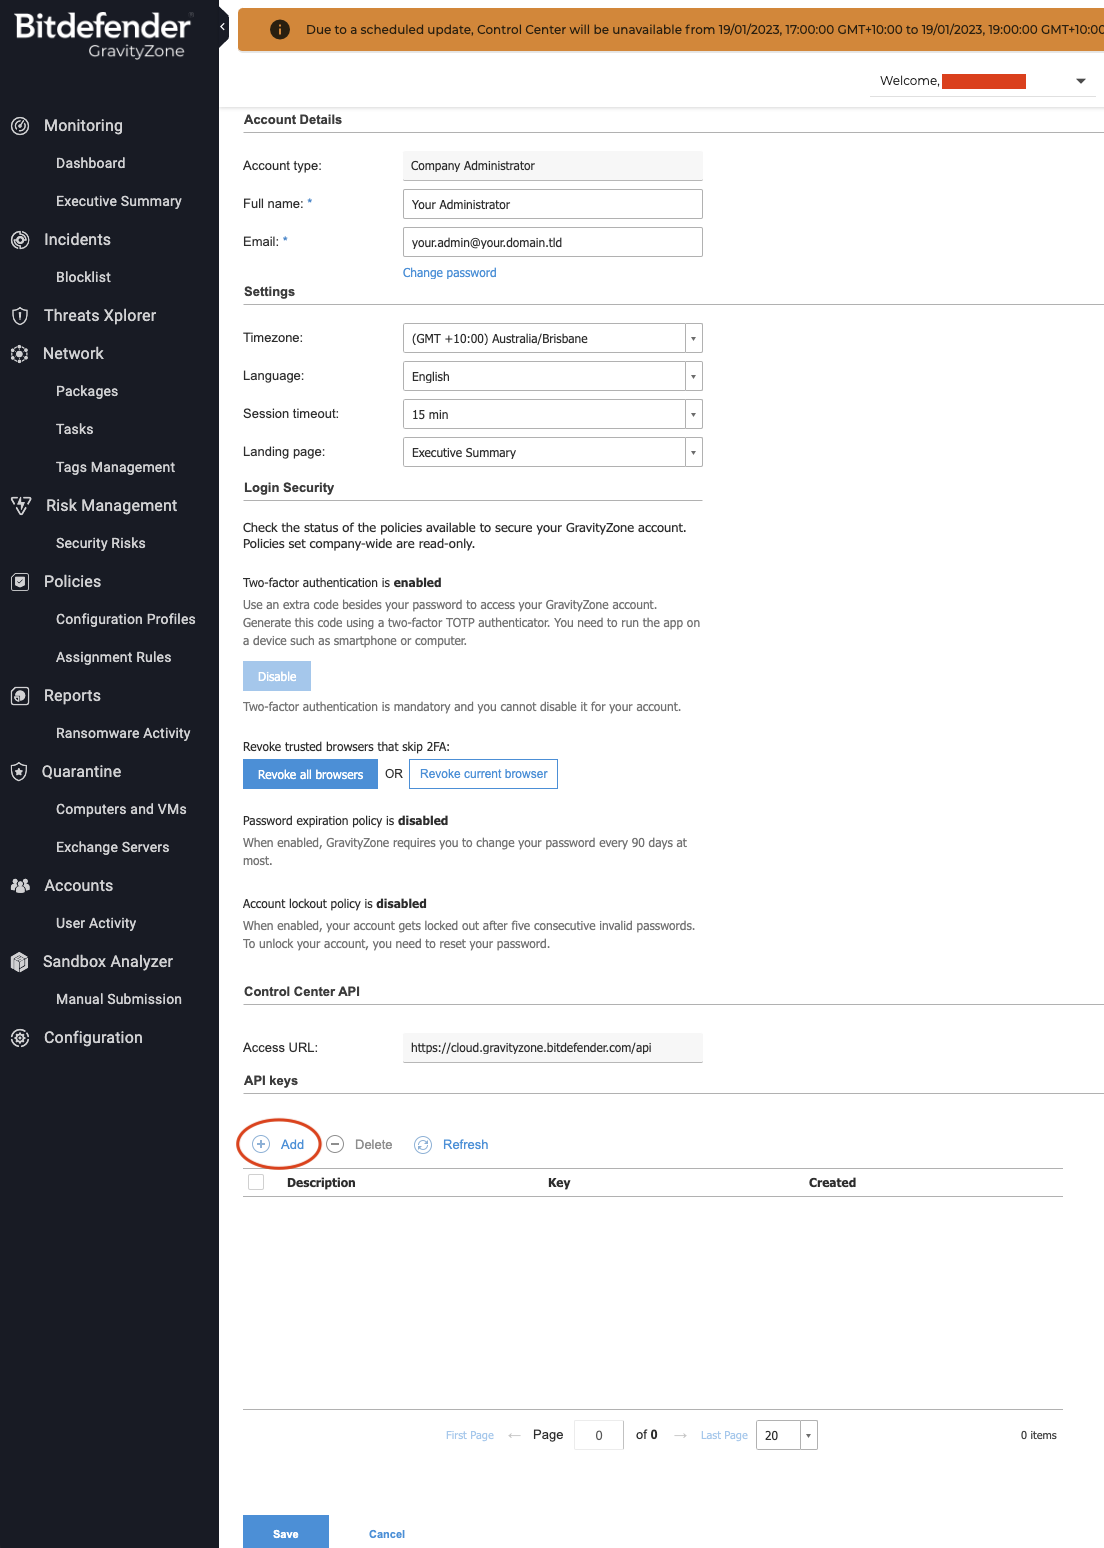The height and width of the screenshot is (1548, 1104).
Task: Open the Quarantine section icon
Action: 20,771
